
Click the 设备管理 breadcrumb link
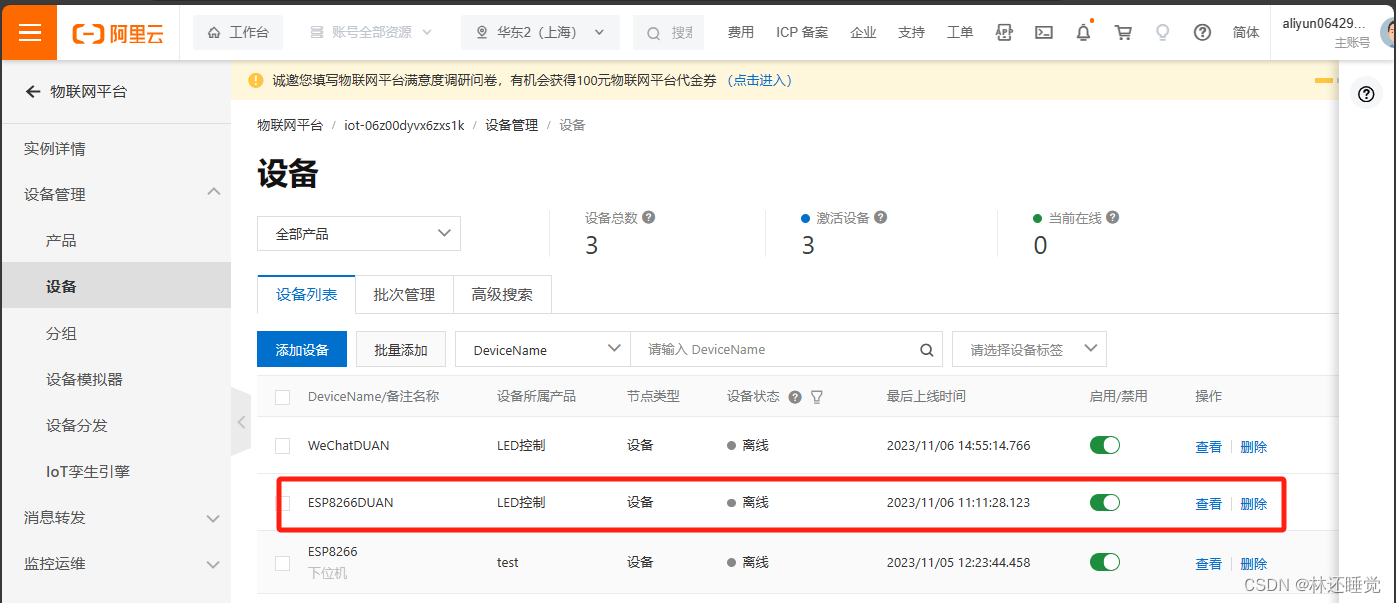[x=511, y=125]
